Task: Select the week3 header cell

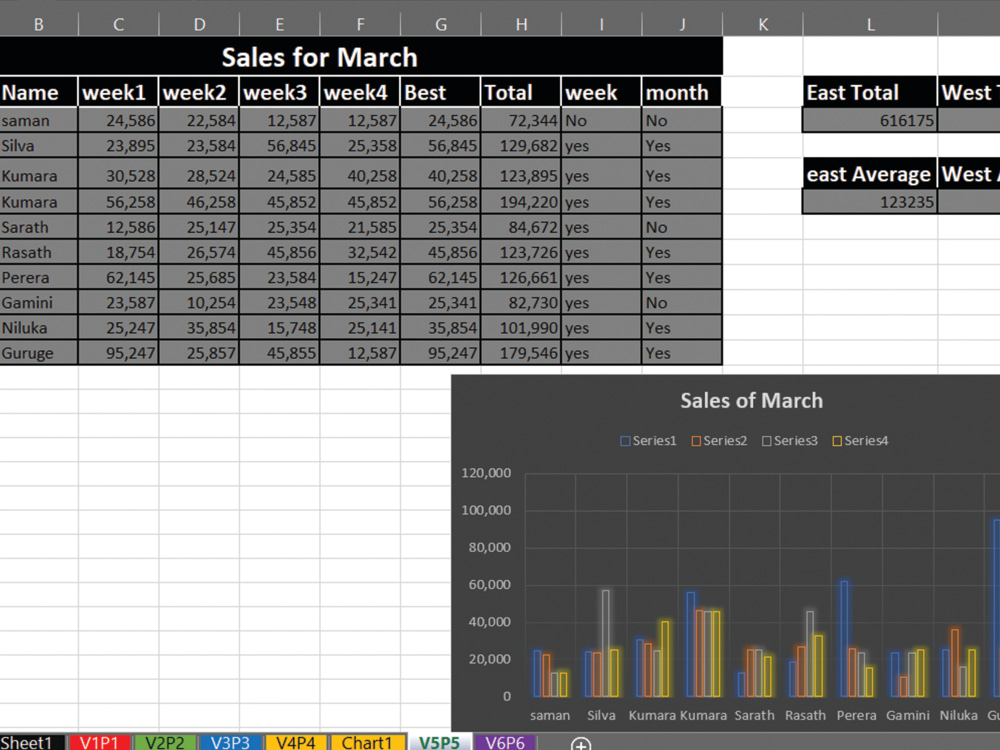Action: coord(279,92)
